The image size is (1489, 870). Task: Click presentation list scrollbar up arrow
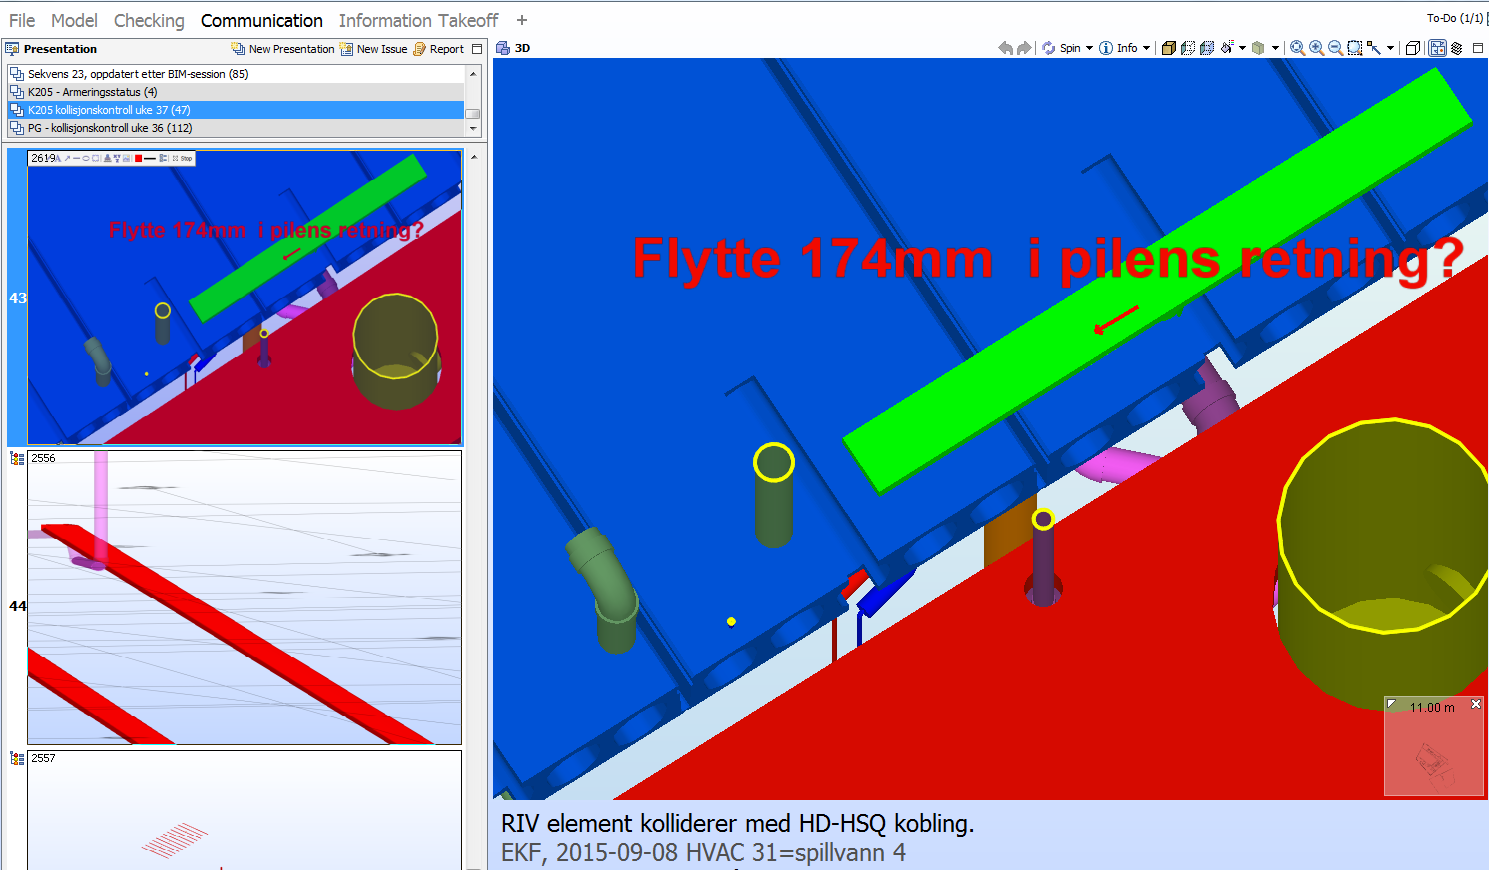[473, 73]
